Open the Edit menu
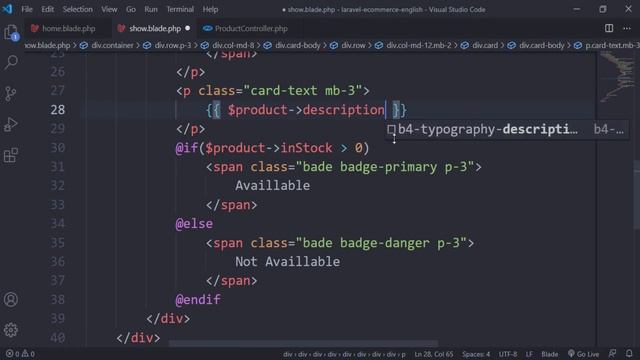640x360 pixels. click(x=47, y=9)
